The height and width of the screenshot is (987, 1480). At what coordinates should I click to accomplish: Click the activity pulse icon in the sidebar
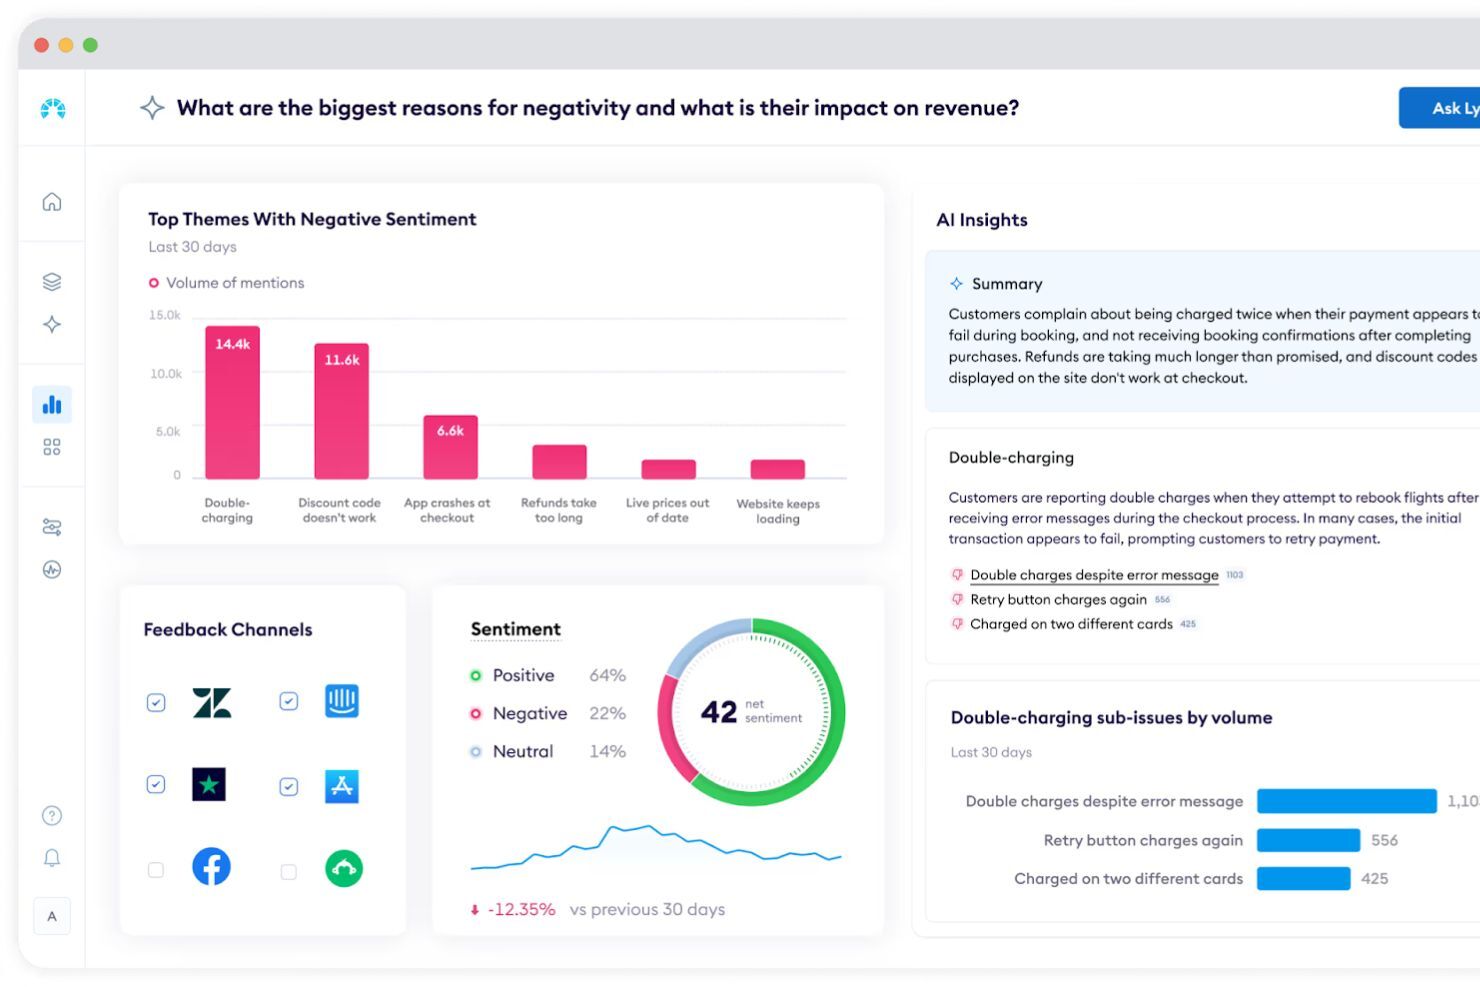pyautogui.click(x=52, y=570)
